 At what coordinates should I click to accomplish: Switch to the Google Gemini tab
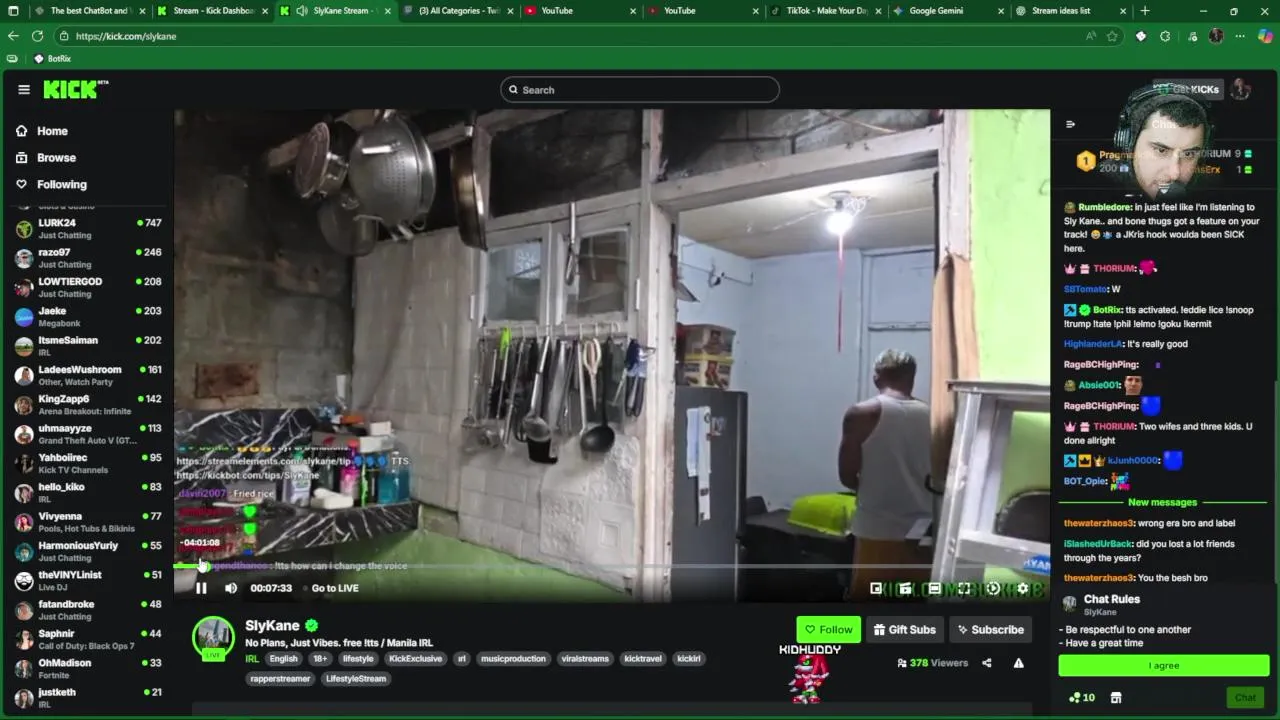[946, 11]
